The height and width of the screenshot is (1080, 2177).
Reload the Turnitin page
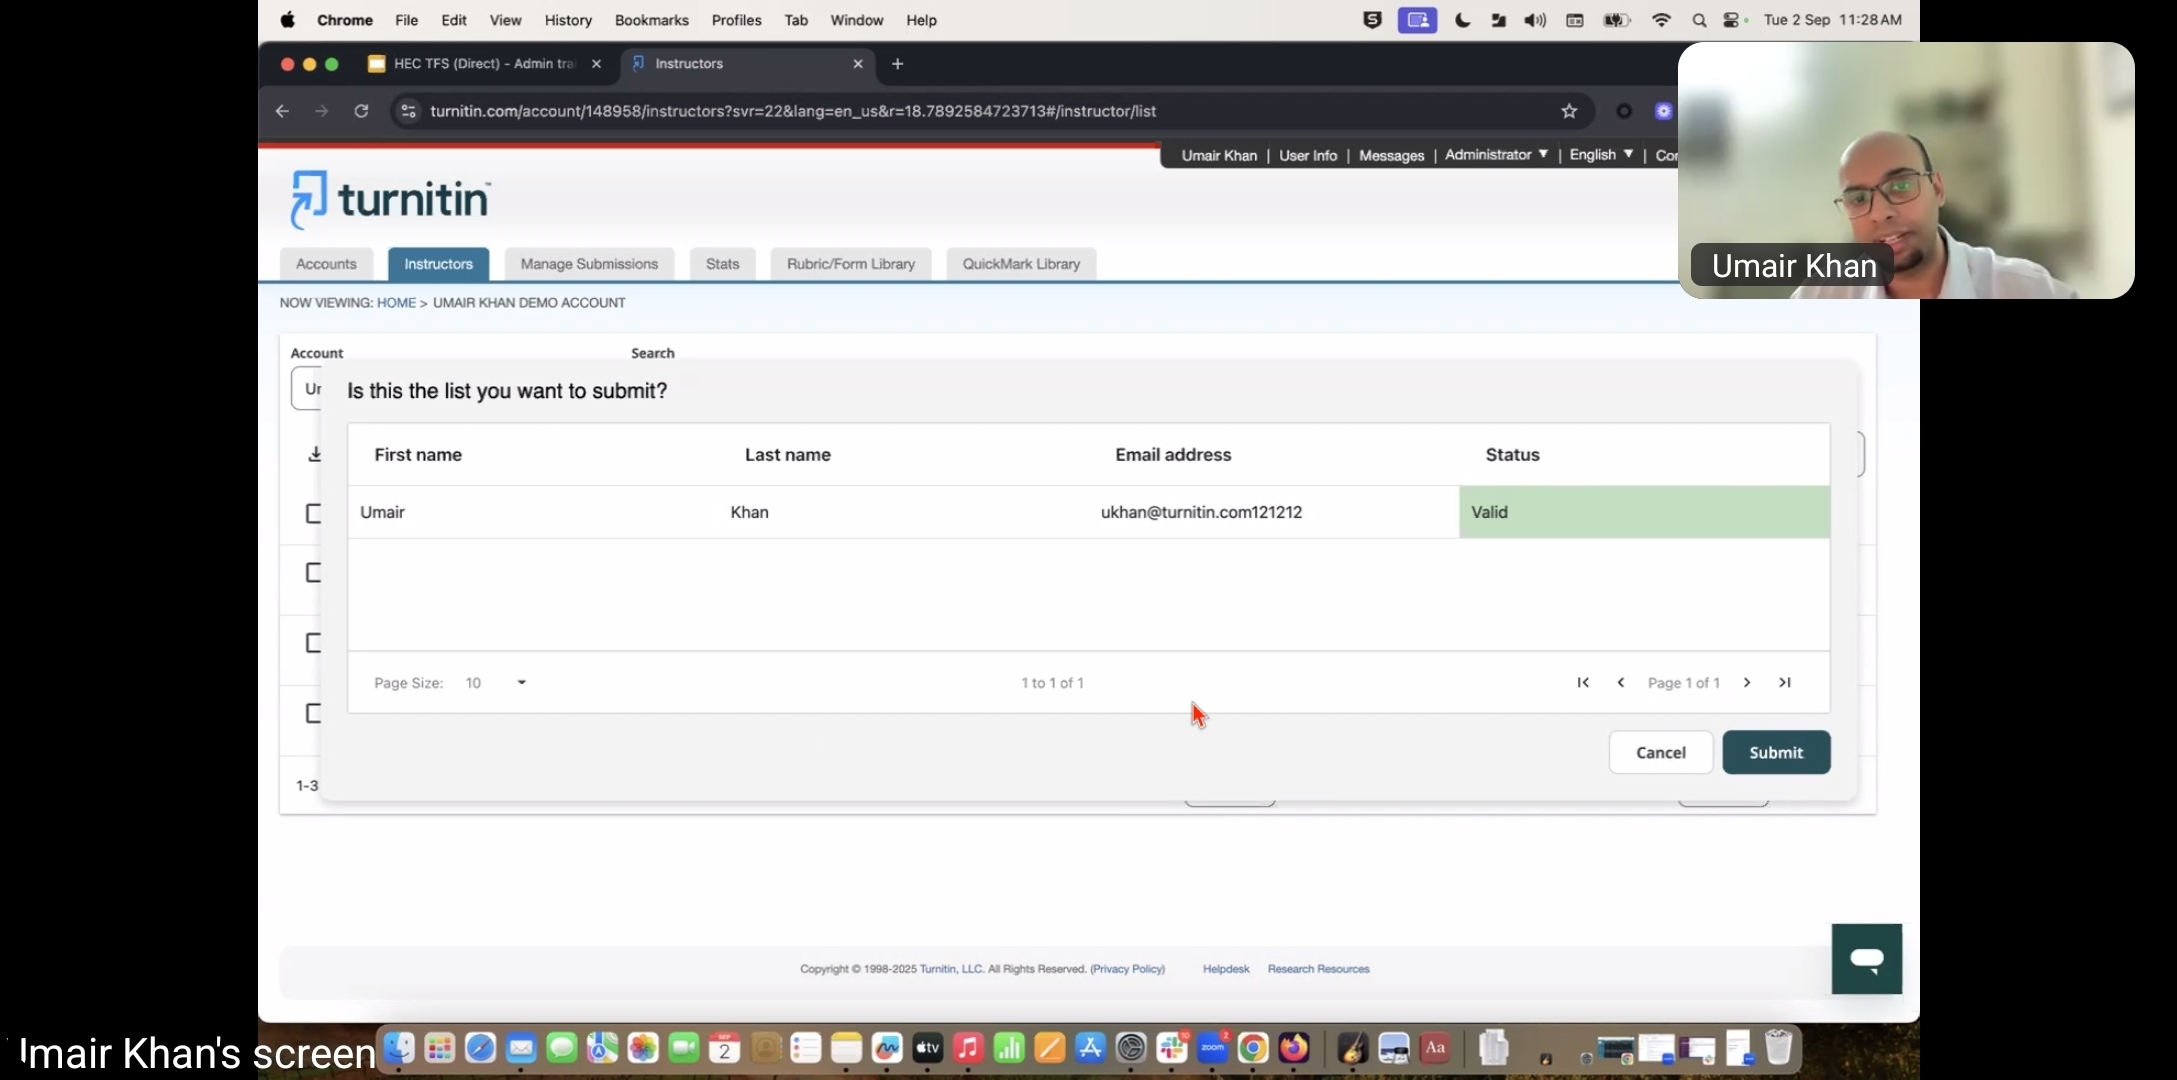point(361,111)
